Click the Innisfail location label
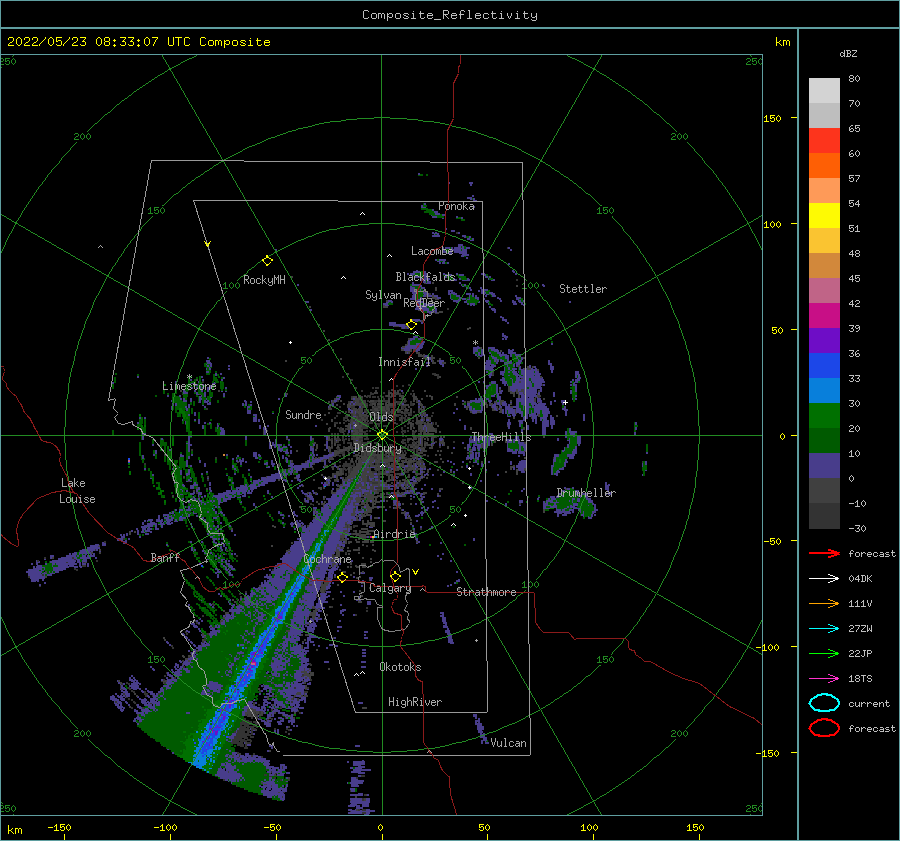 click(404, 362)
